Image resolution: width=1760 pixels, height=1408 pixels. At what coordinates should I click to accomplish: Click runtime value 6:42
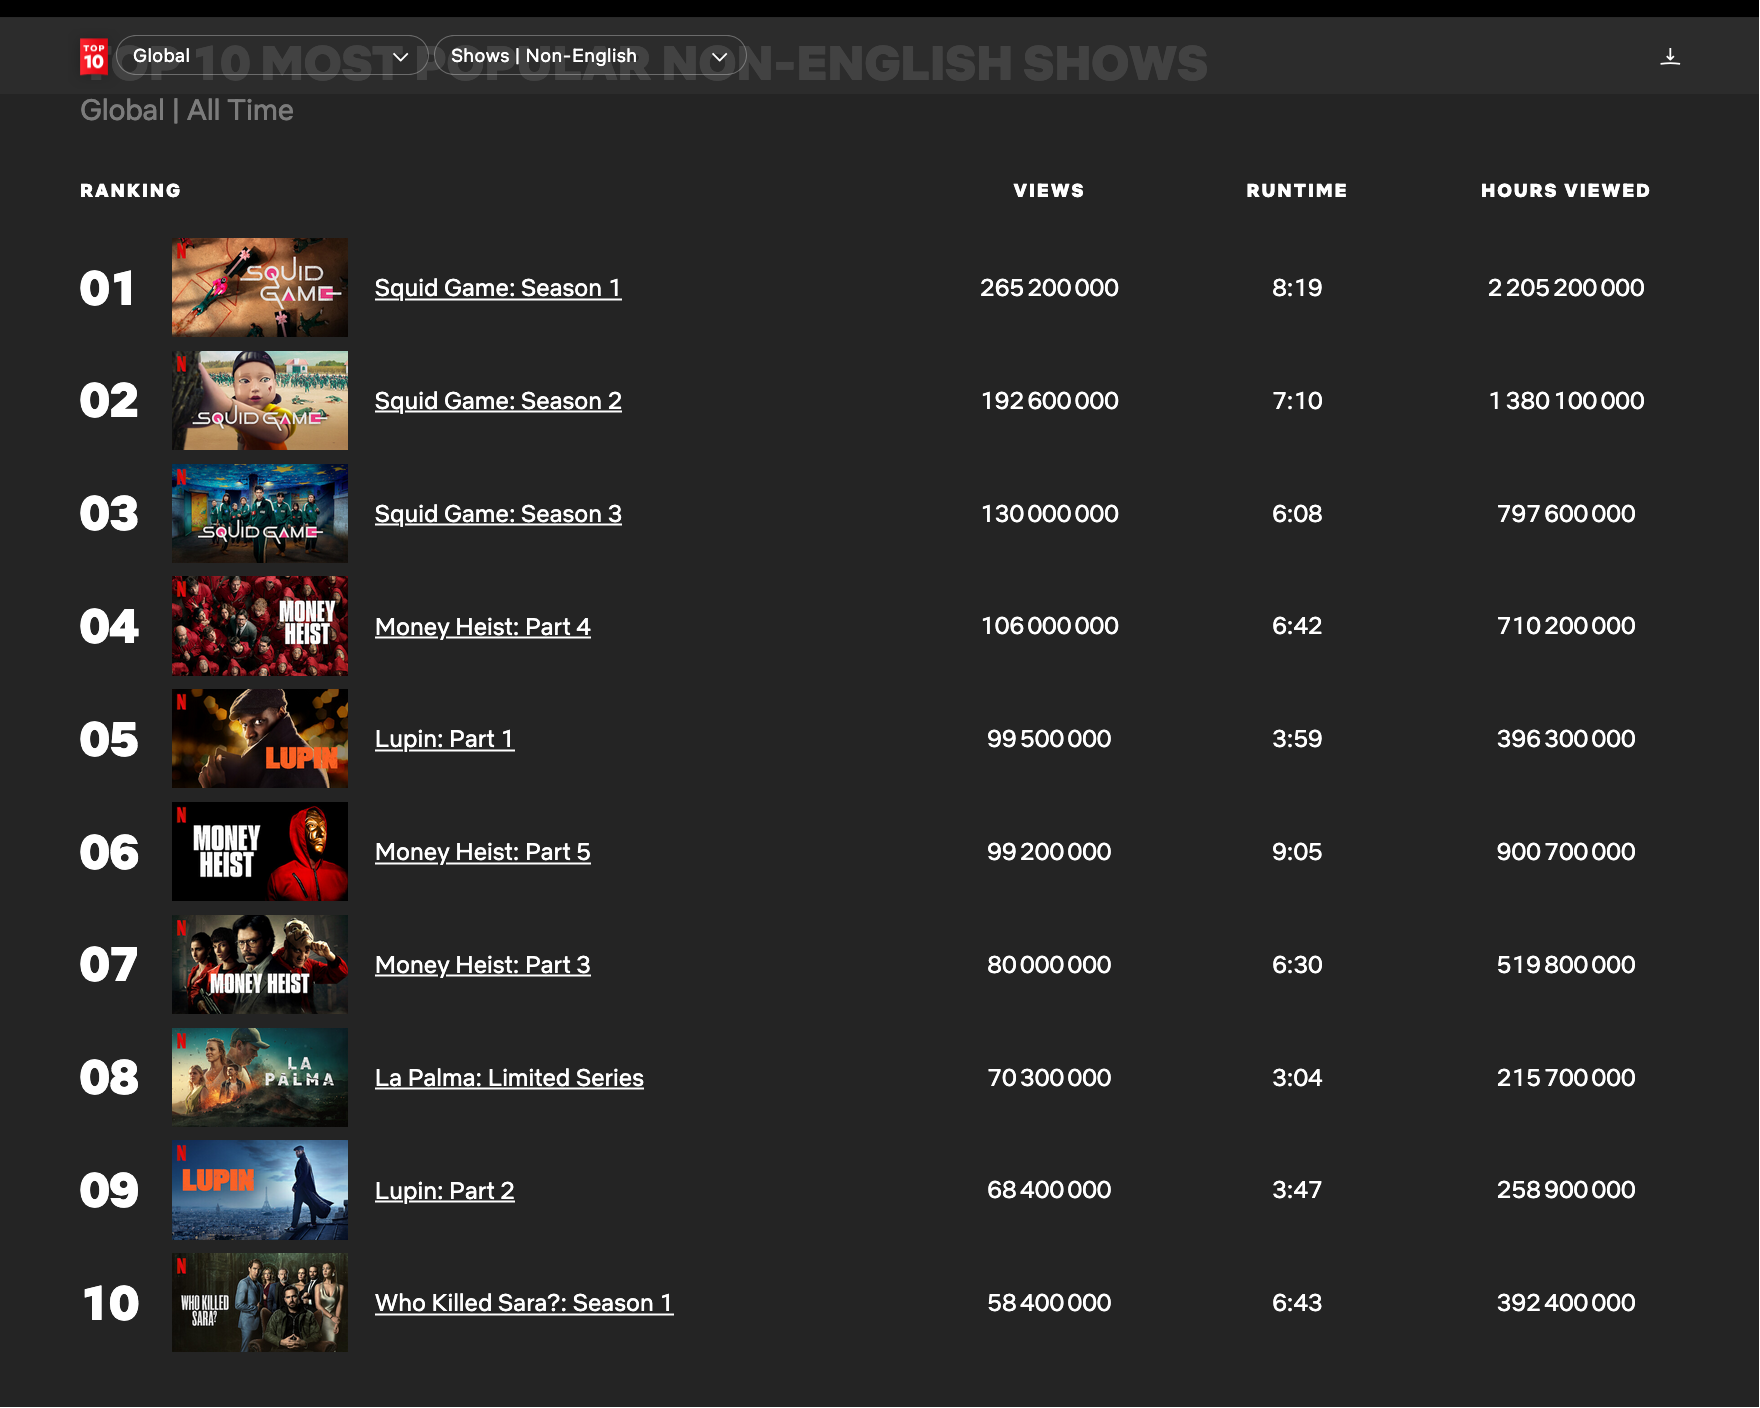point(1297,626)
